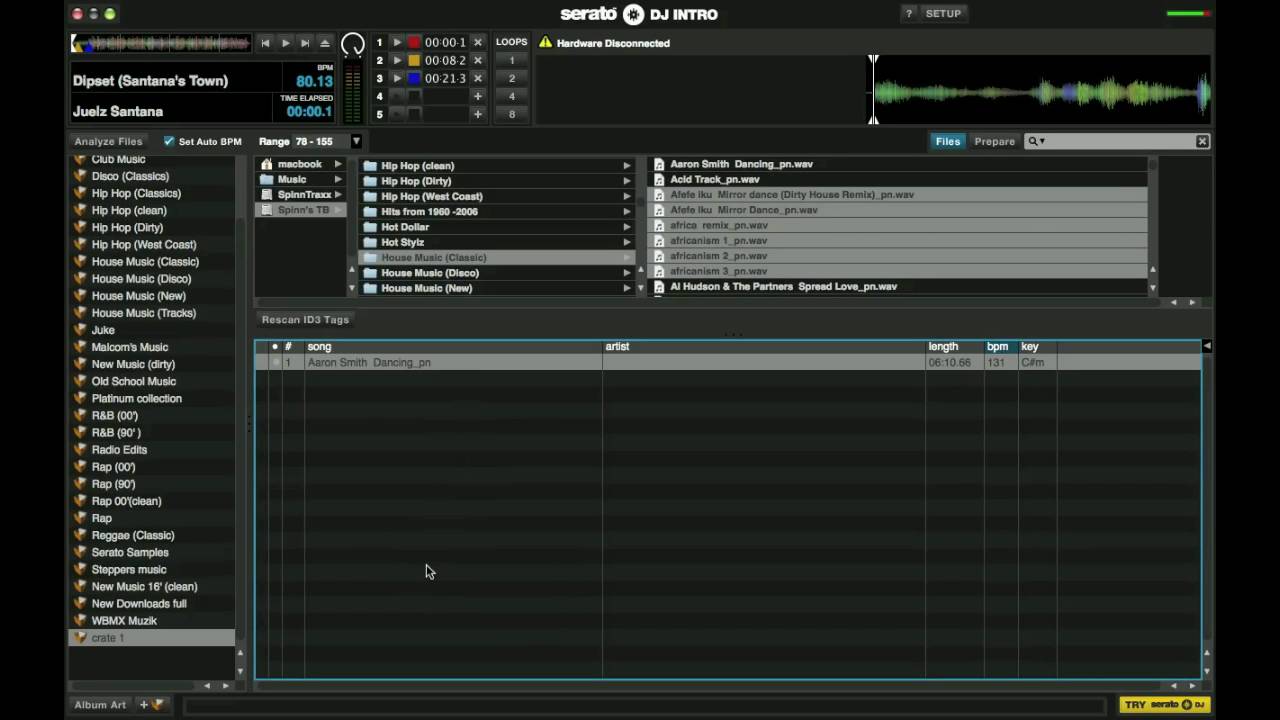The image size is (1280, 720).
Task: Jump to previous track button
Action: point(265,43)
